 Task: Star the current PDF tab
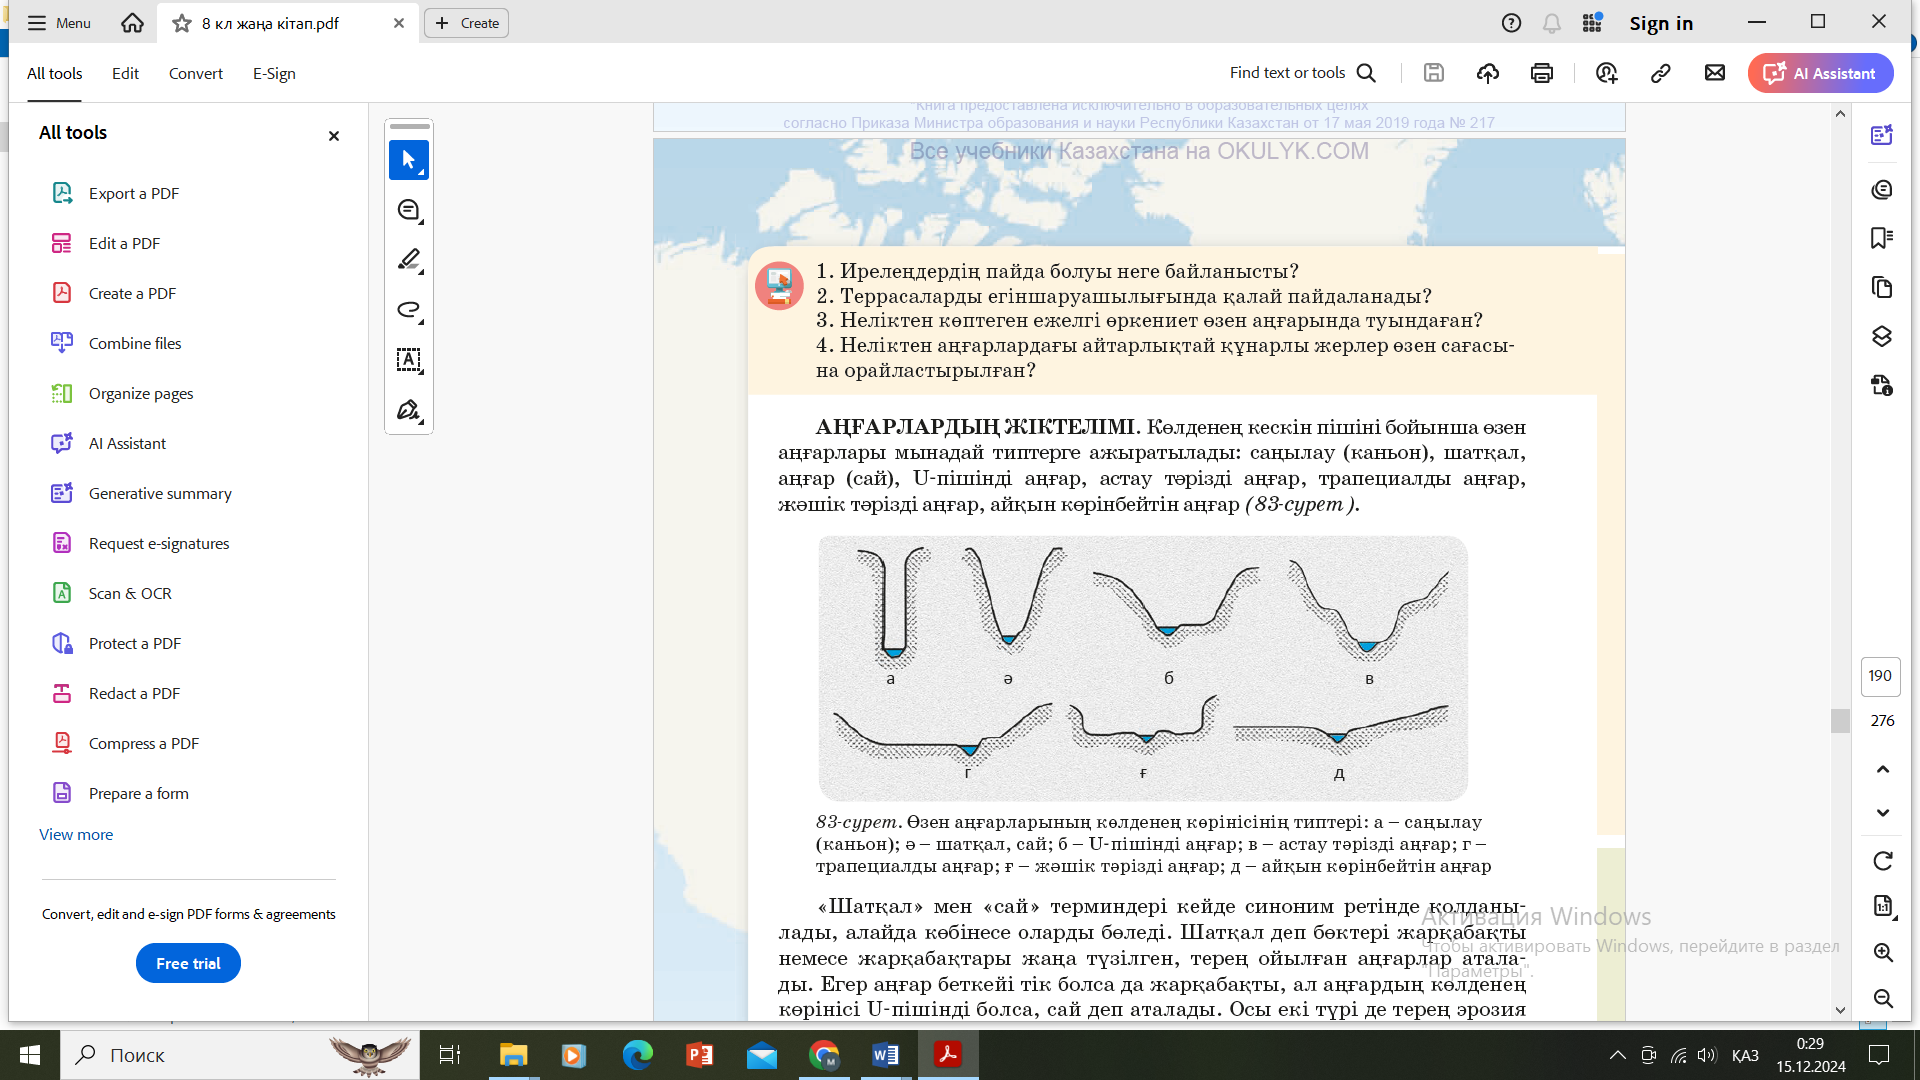coord(181,23)
